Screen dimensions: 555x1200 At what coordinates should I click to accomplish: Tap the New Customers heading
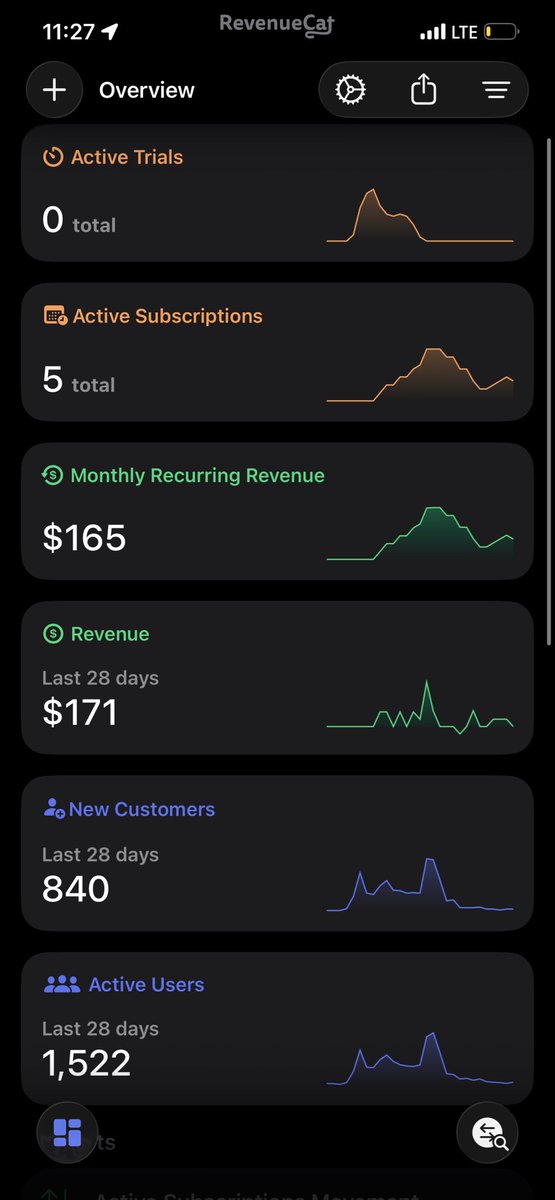(x=142, y=809)
